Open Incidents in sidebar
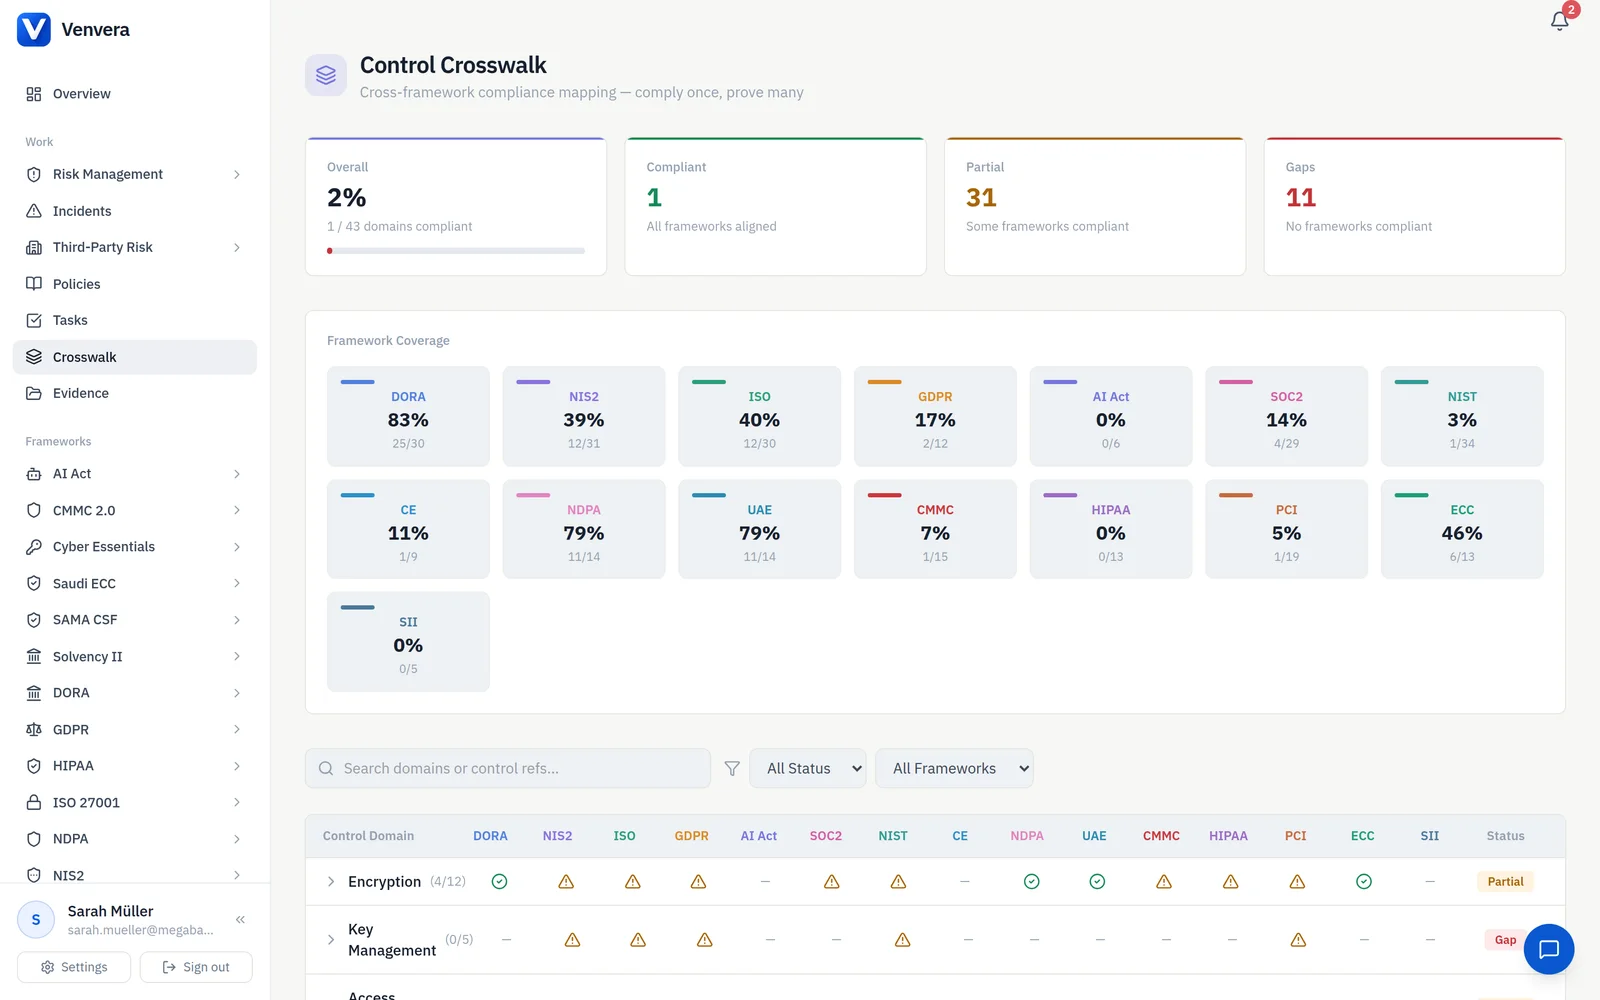Image resolution: width=1600 pixels, height=1000 pixels. click(x=135, y=211)
